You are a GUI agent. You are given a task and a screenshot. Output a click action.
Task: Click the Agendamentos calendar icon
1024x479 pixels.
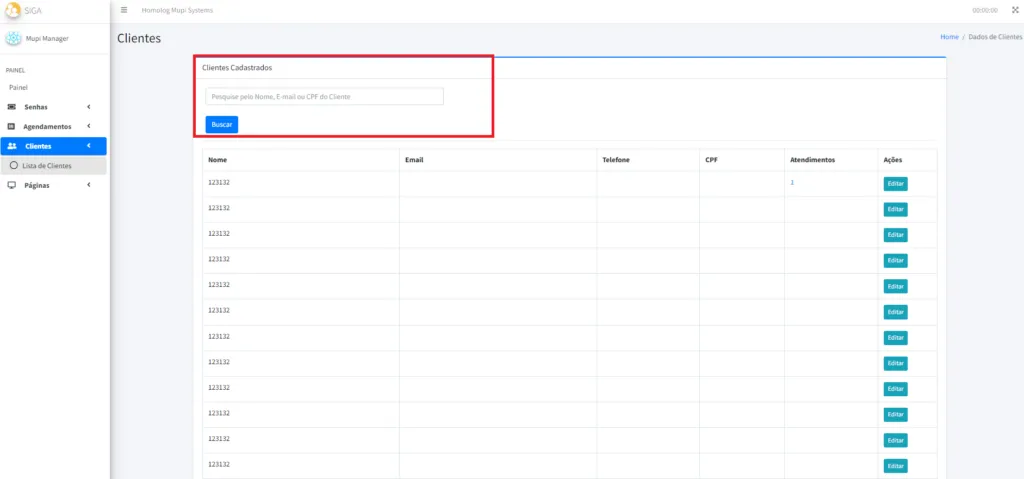pos(12,127)
